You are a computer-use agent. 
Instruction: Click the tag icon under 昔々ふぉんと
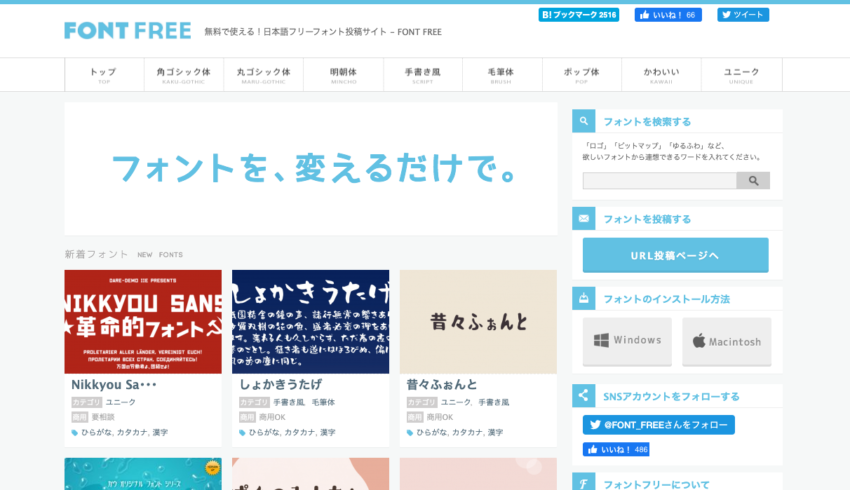point(410,433)
